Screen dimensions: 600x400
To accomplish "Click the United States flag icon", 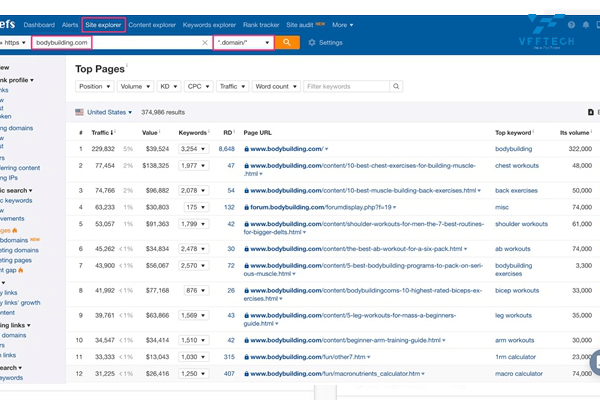I will coord(79,112).
